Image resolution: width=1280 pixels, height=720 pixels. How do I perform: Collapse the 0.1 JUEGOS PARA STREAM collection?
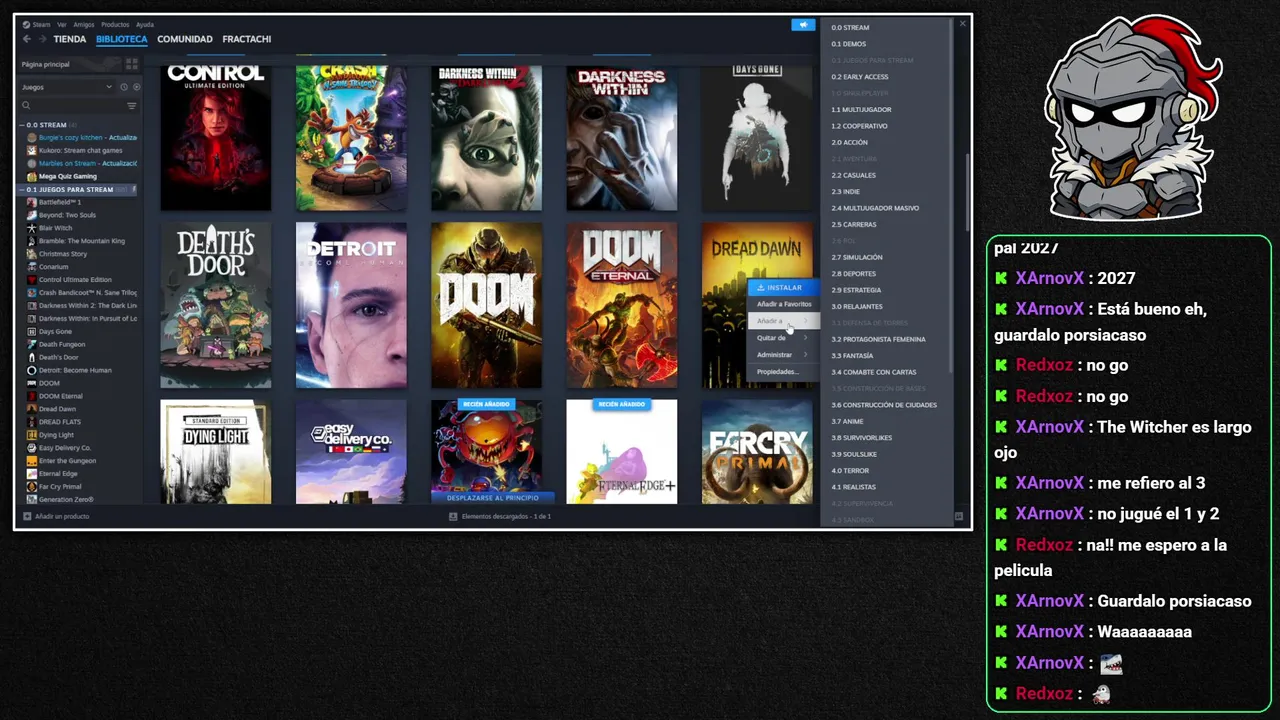pos(22,189)
